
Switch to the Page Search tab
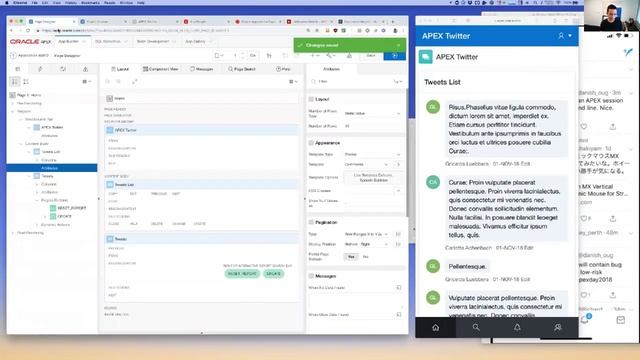coord(242,69)
